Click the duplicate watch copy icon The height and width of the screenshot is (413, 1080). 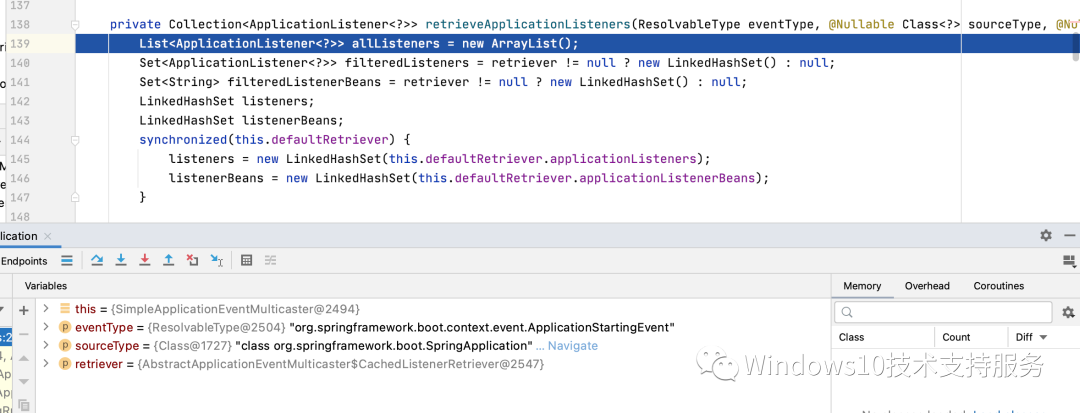tap(23, 405)
